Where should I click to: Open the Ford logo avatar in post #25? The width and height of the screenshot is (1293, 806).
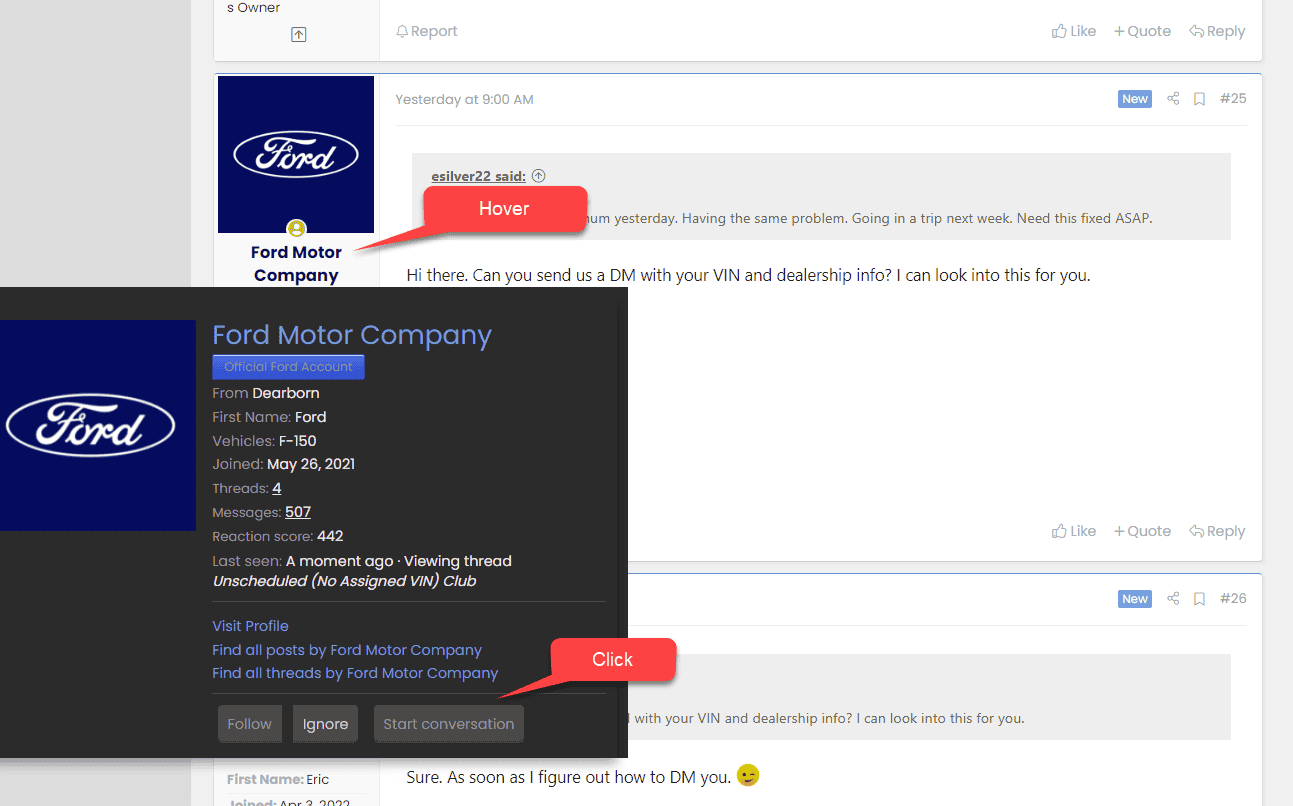(296, 155)
